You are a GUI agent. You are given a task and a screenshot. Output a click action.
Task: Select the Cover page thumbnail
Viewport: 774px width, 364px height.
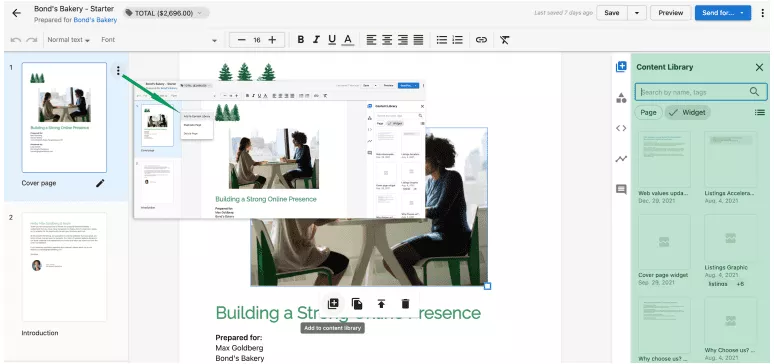(64, 118)
